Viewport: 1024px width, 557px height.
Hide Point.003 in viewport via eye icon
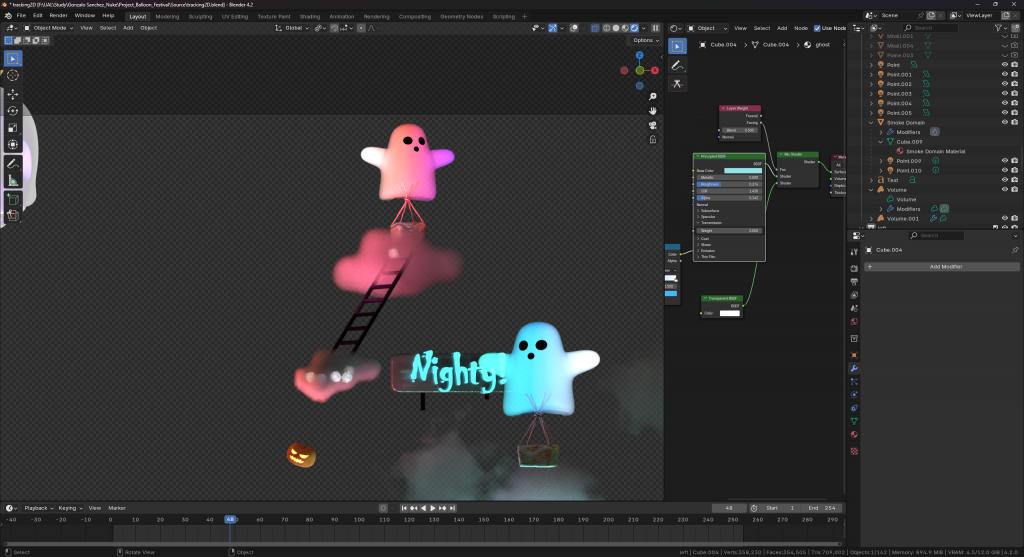point(1004,93)
